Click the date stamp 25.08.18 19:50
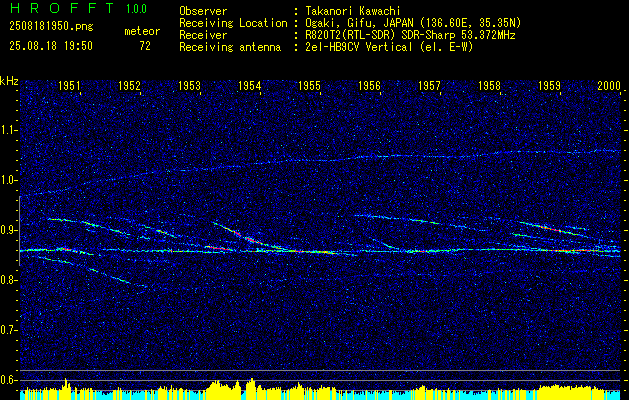The image size is (629, 400). point(51,46)
